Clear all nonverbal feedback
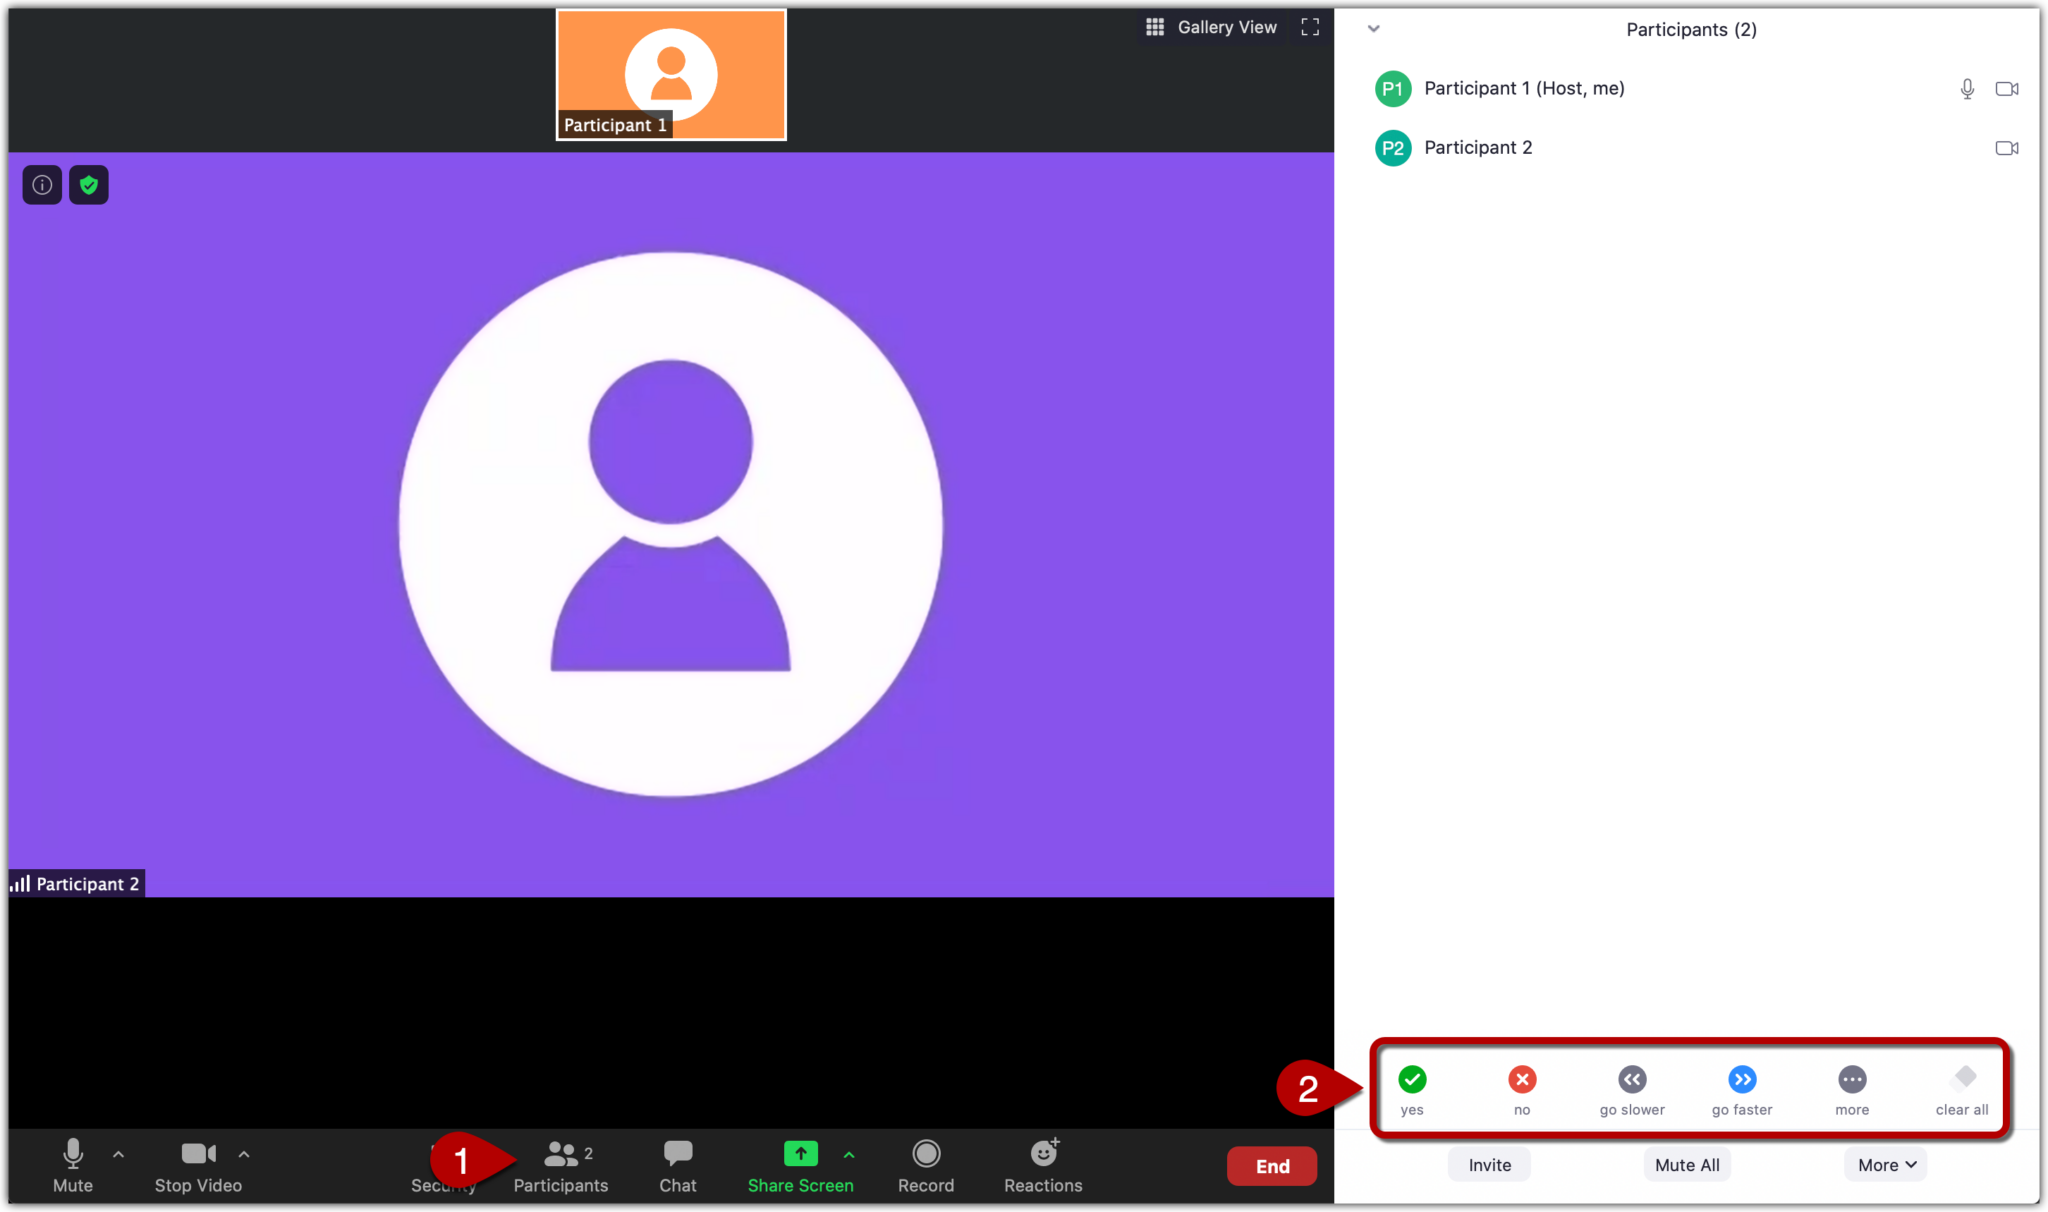The image size is (2048, 1212). click(x=1962, y=1080)
